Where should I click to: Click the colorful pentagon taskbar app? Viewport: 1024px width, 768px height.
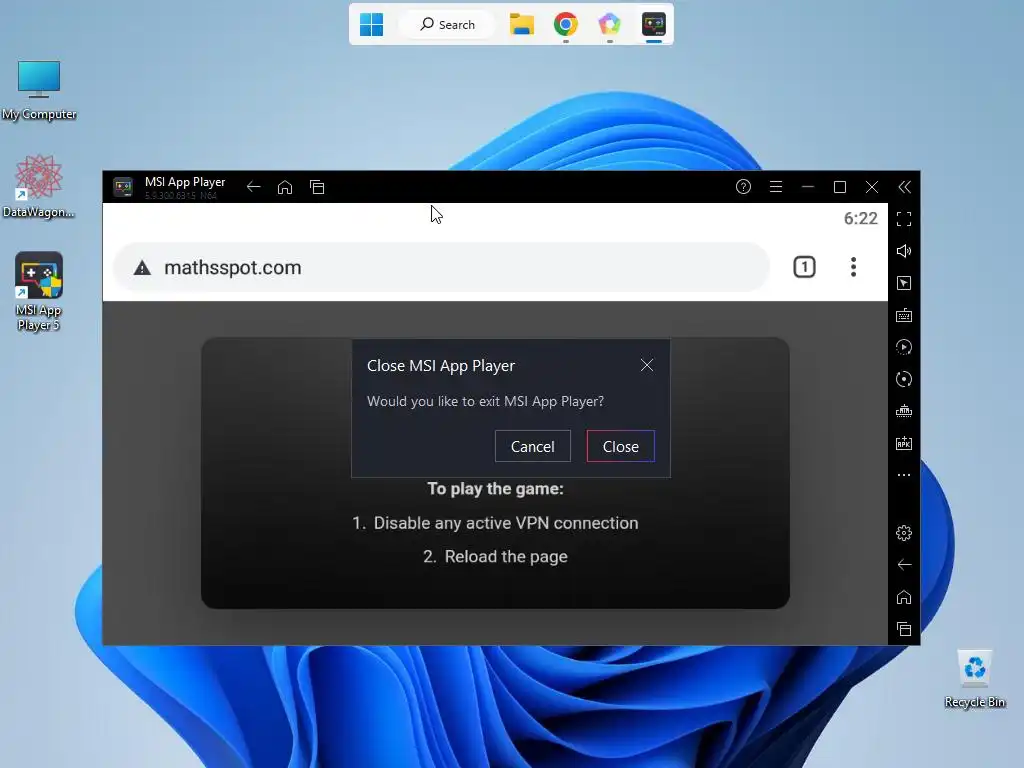[609, 24]
